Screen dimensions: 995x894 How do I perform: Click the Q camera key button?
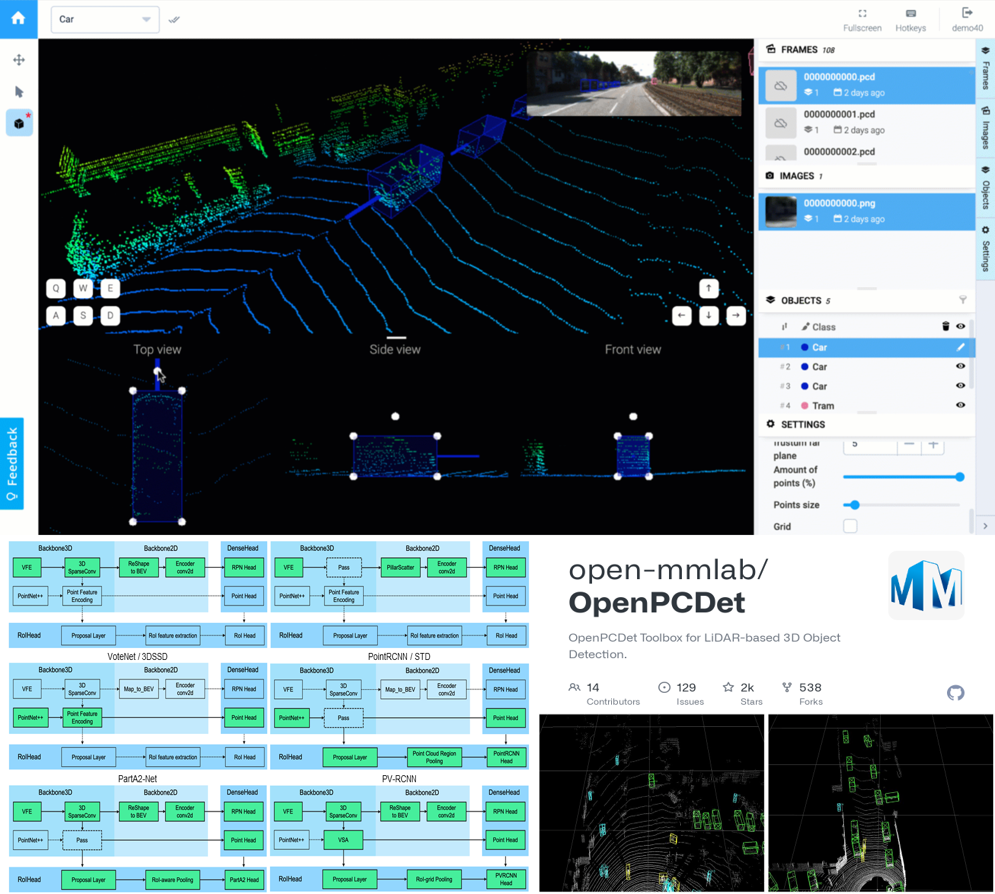pyautogui.click(x=56, y=289)
